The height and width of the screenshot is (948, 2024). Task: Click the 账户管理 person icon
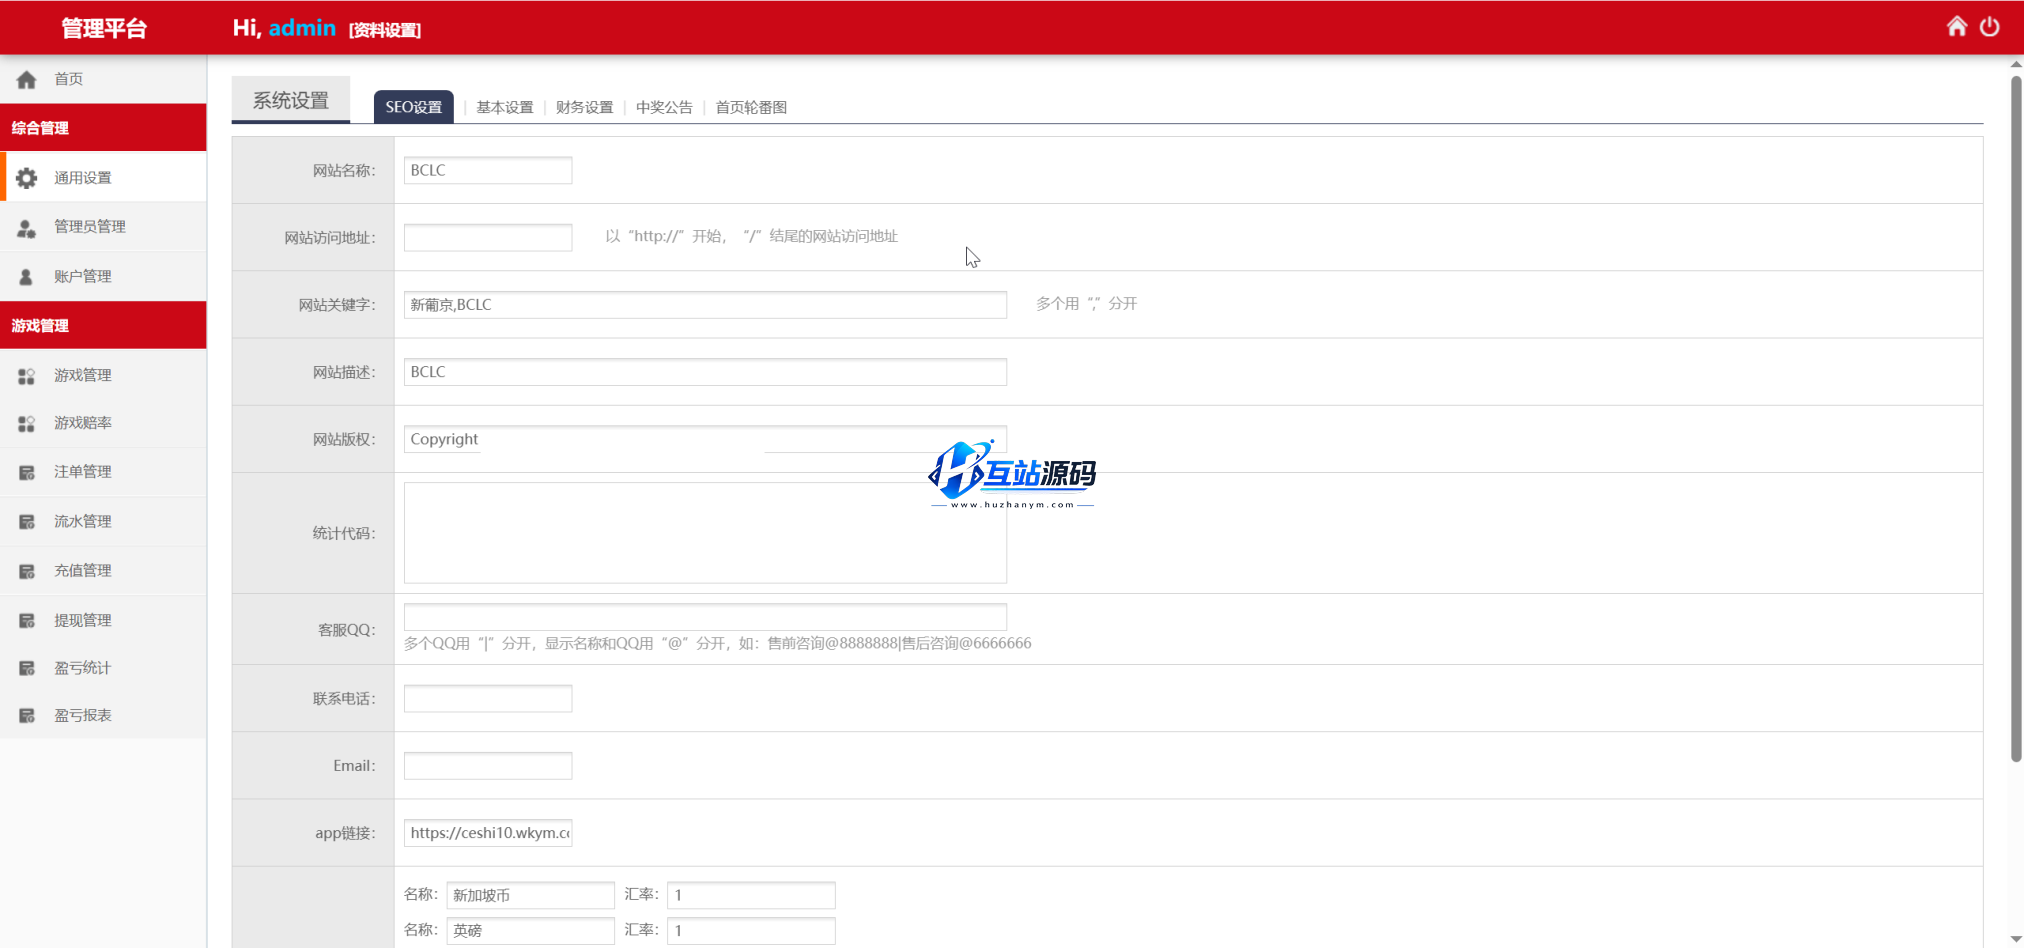pos(26,276)
